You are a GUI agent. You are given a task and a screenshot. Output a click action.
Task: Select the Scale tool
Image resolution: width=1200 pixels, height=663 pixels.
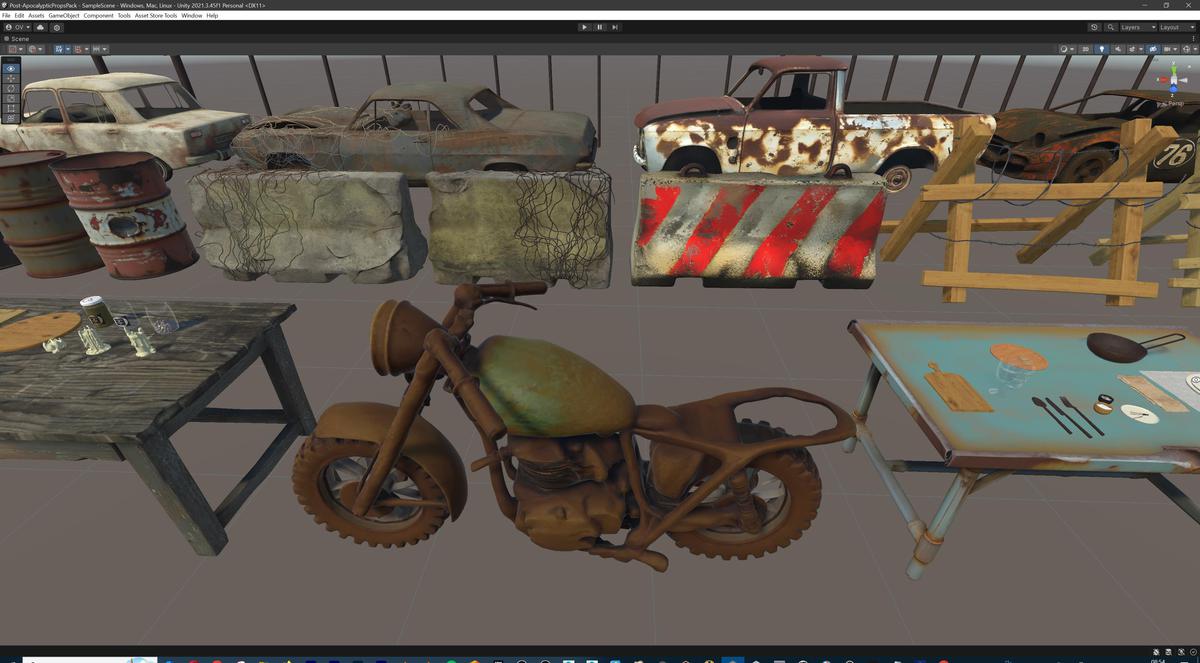click(x=10, y=98)
